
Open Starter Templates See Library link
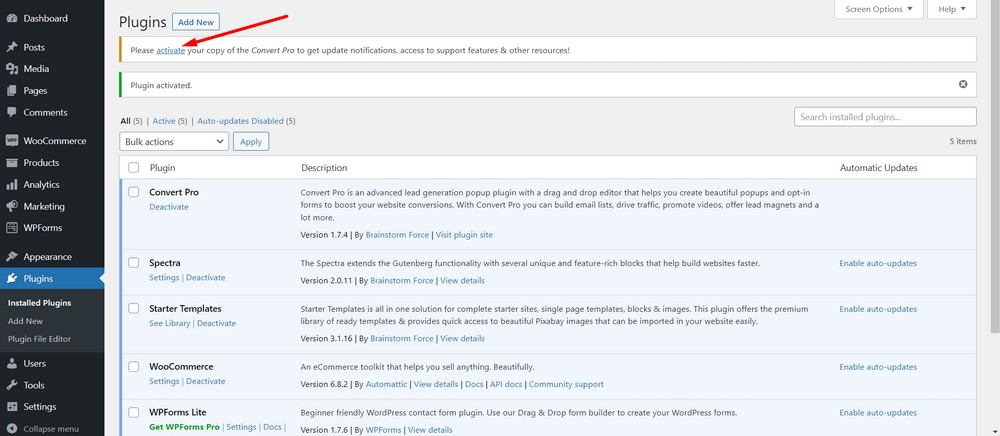point(170,323)
